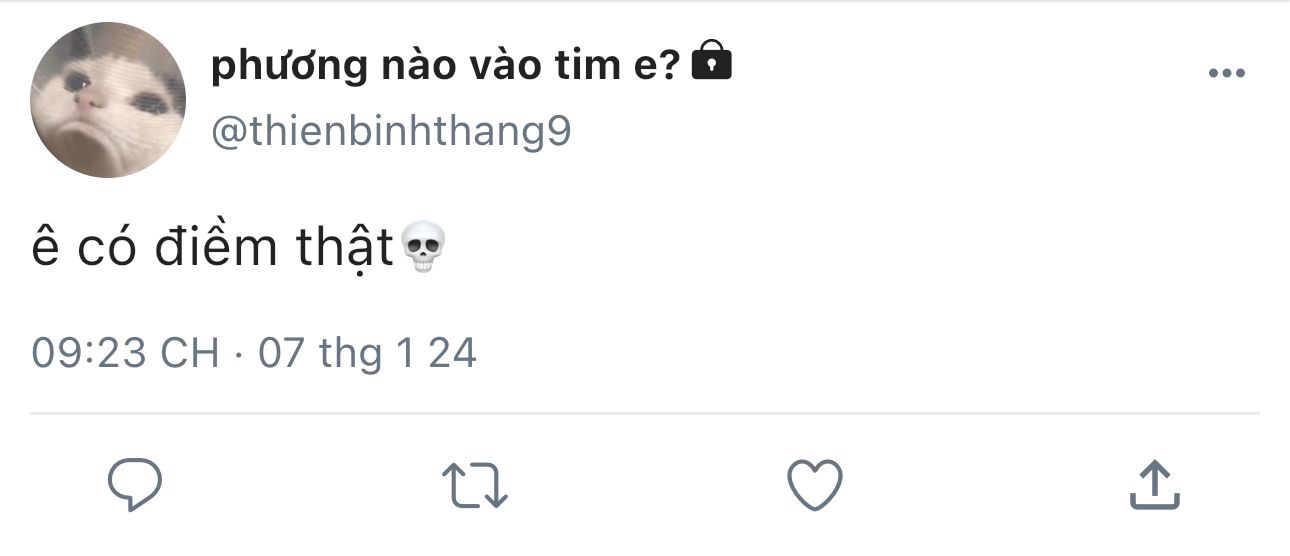1290x556 pixels.
Task: Retweet this post with the arrows icon
Action: click(x=475, y=485)
